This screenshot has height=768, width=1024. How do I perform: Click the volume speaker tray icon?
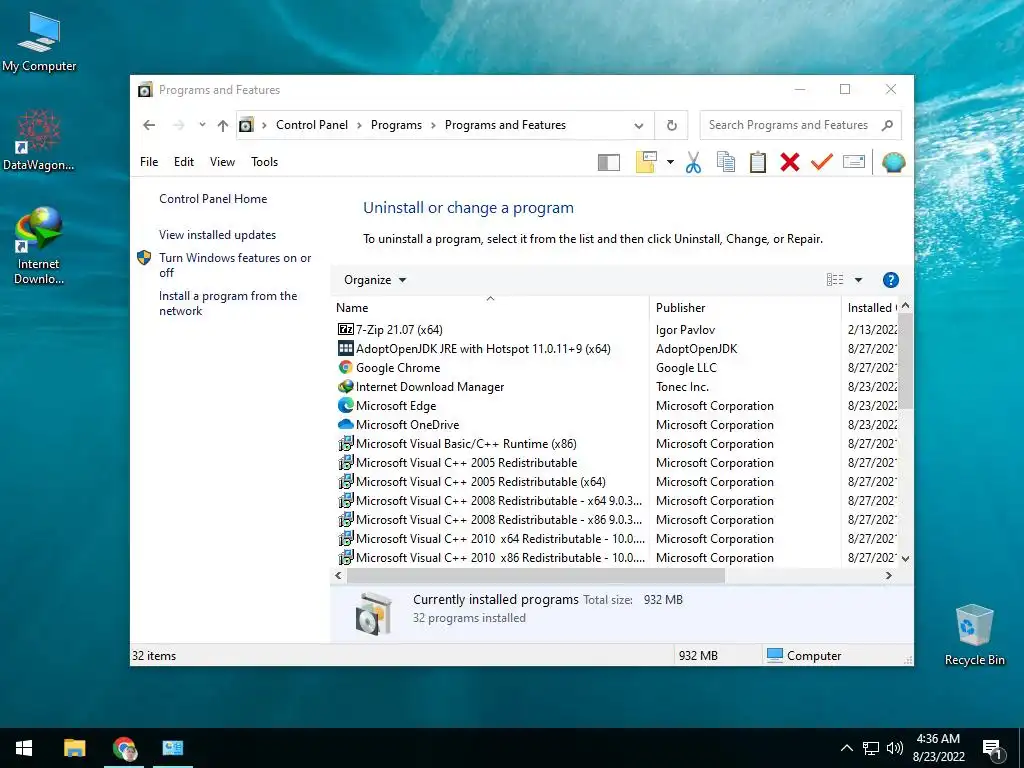coord(895,748)
